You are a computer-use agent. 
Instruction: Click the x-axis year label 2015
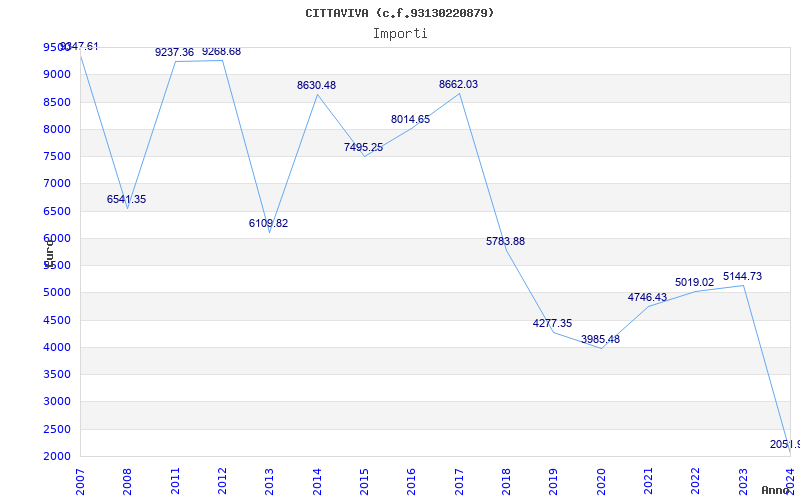(364, 482)
